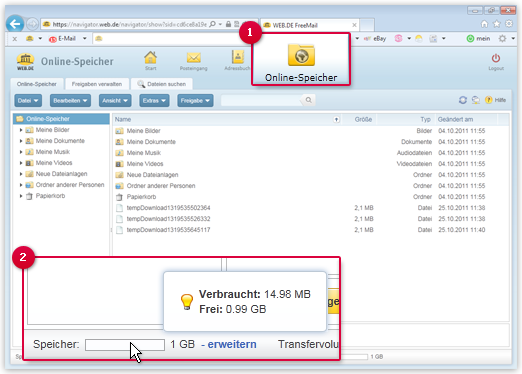Image resolution: width=522 pixels, height=374 pixels.
Task: Click the Größe column header
Action: click(363, 119)
